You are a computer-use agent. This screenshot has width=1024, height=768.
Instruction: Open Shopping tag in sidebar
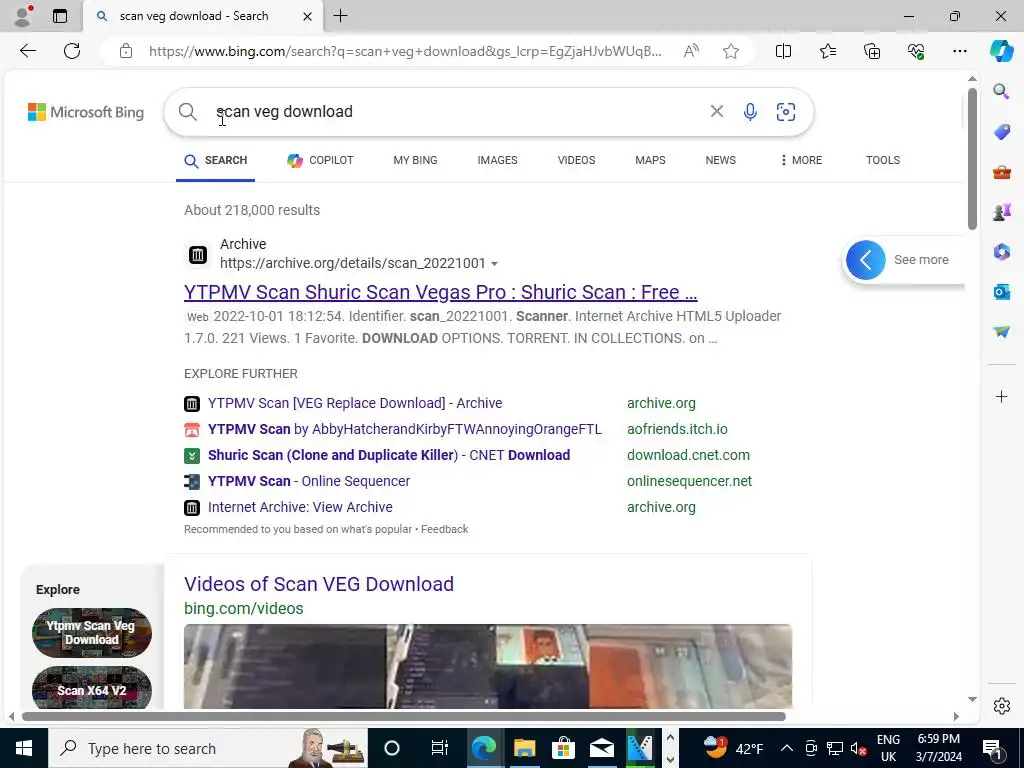tap(1001, 132)
